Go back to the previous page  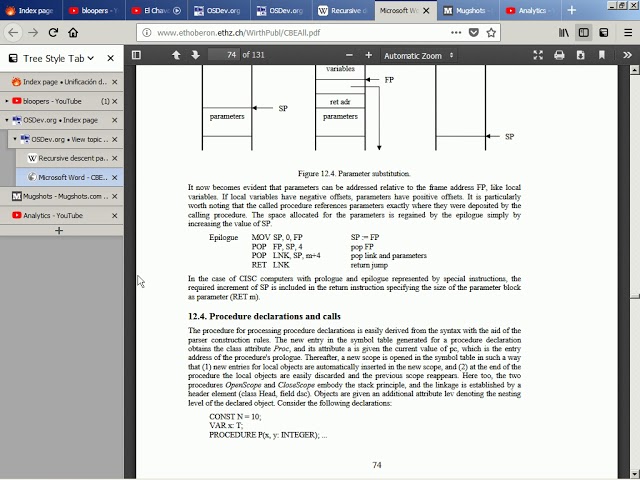(x=13, y=33)
